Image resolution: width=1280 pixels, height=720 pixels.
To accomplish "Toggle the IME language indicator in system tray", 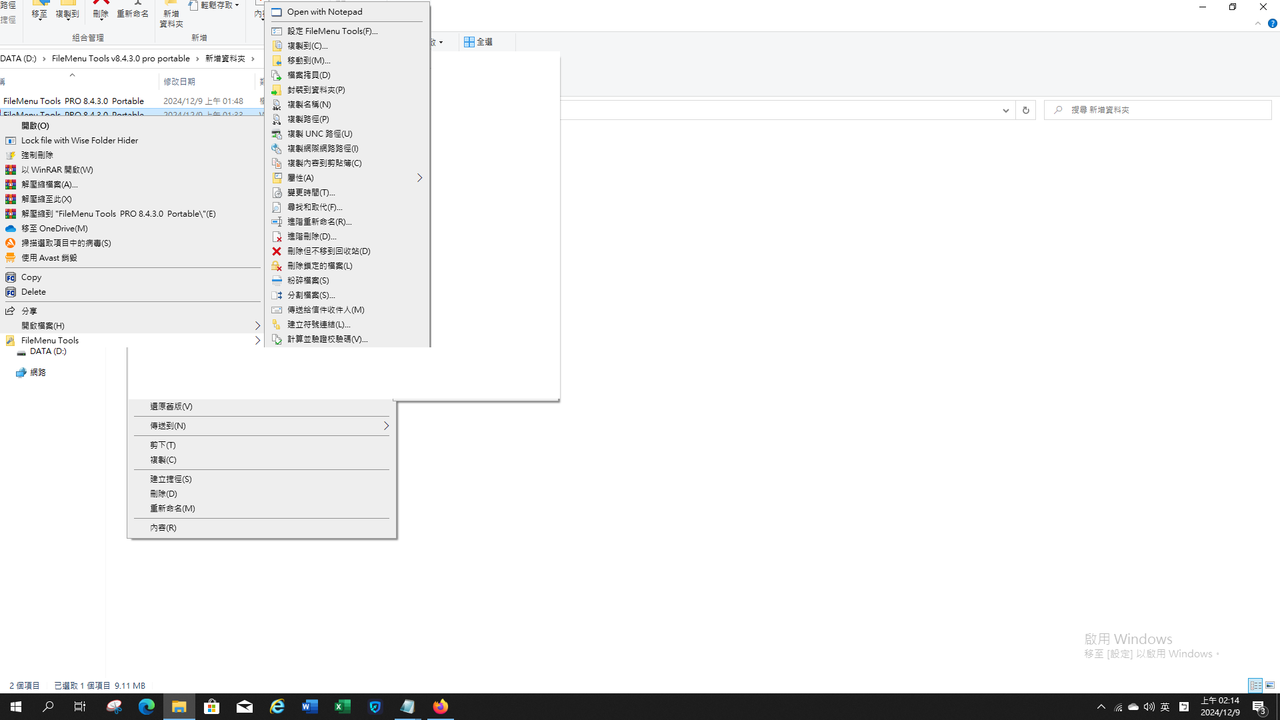I will [x=1165, y=706].
